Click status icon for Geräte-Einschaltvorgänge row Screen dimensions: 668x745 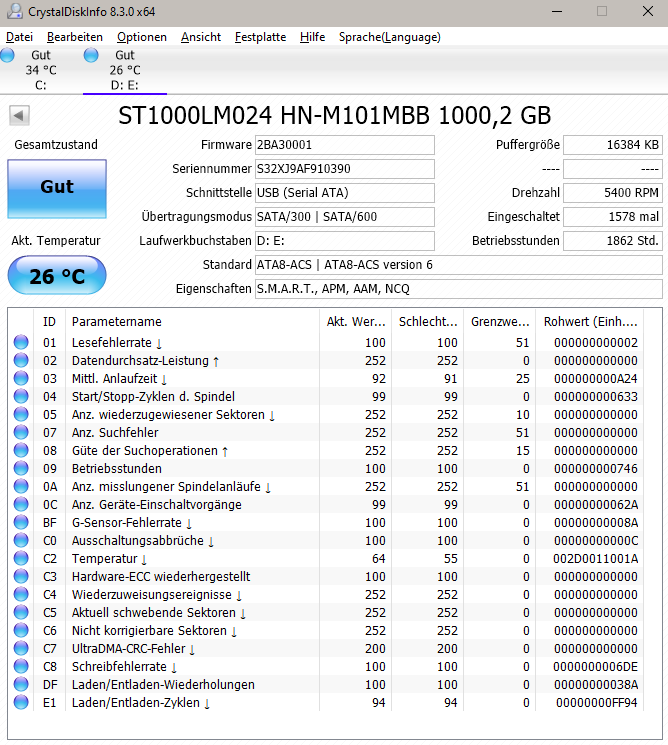[21, 504]
